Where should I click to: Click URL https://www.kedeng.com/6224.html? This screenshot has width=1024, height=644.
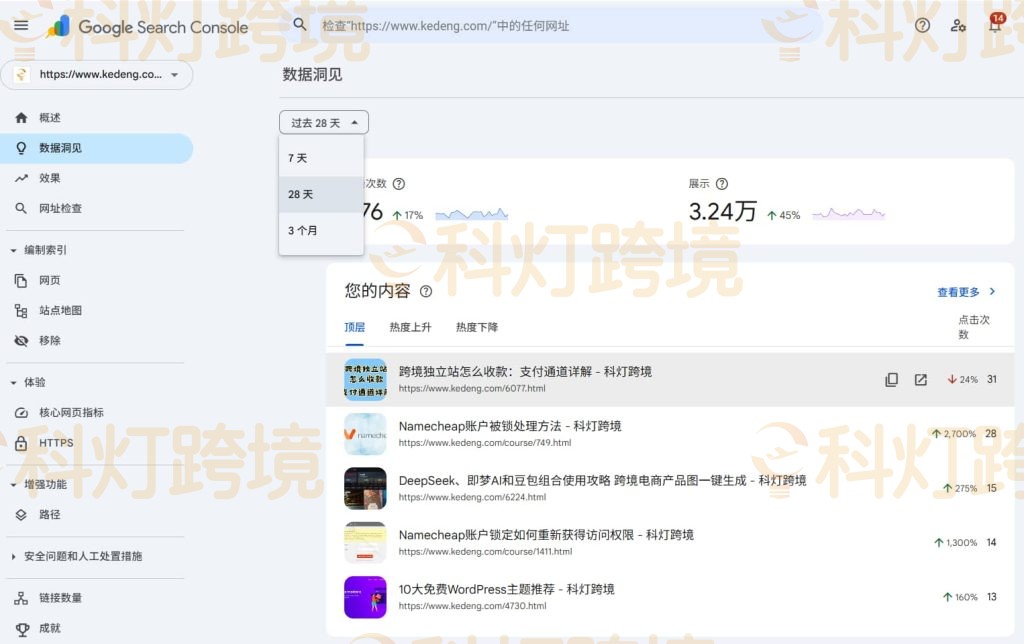click(472, 497)
